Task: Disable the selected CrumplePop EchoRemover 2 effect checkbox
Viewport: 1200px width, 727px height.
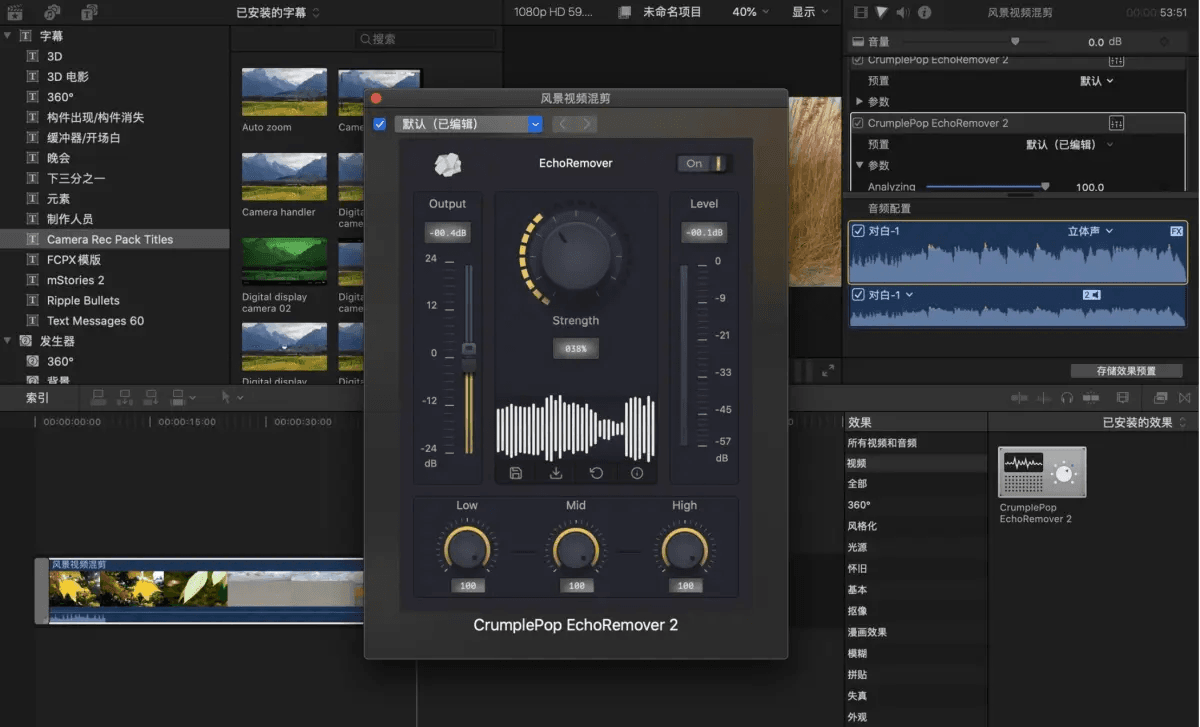Action: point(857,123)
